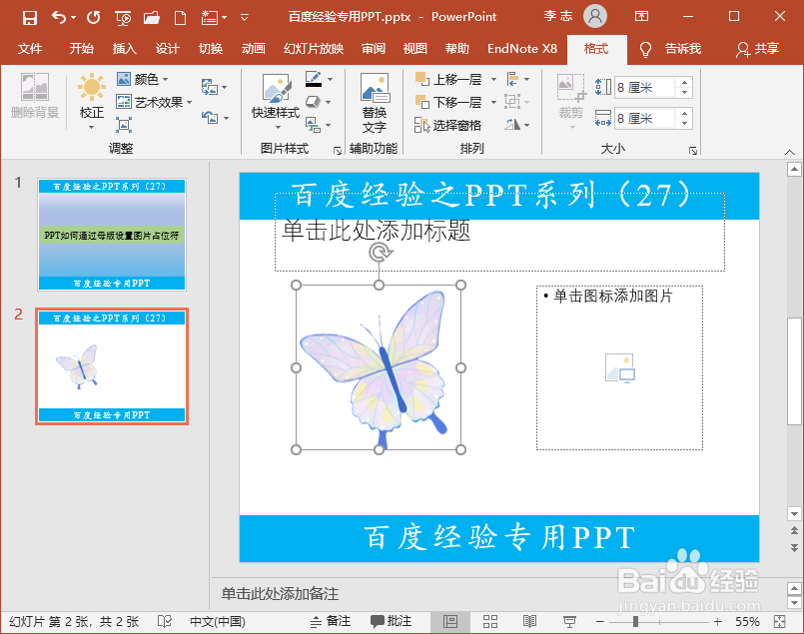Click the picture effects icon
Image resolution: width=804 pixels, height=634 pixels.
click(x=313, y=102)
